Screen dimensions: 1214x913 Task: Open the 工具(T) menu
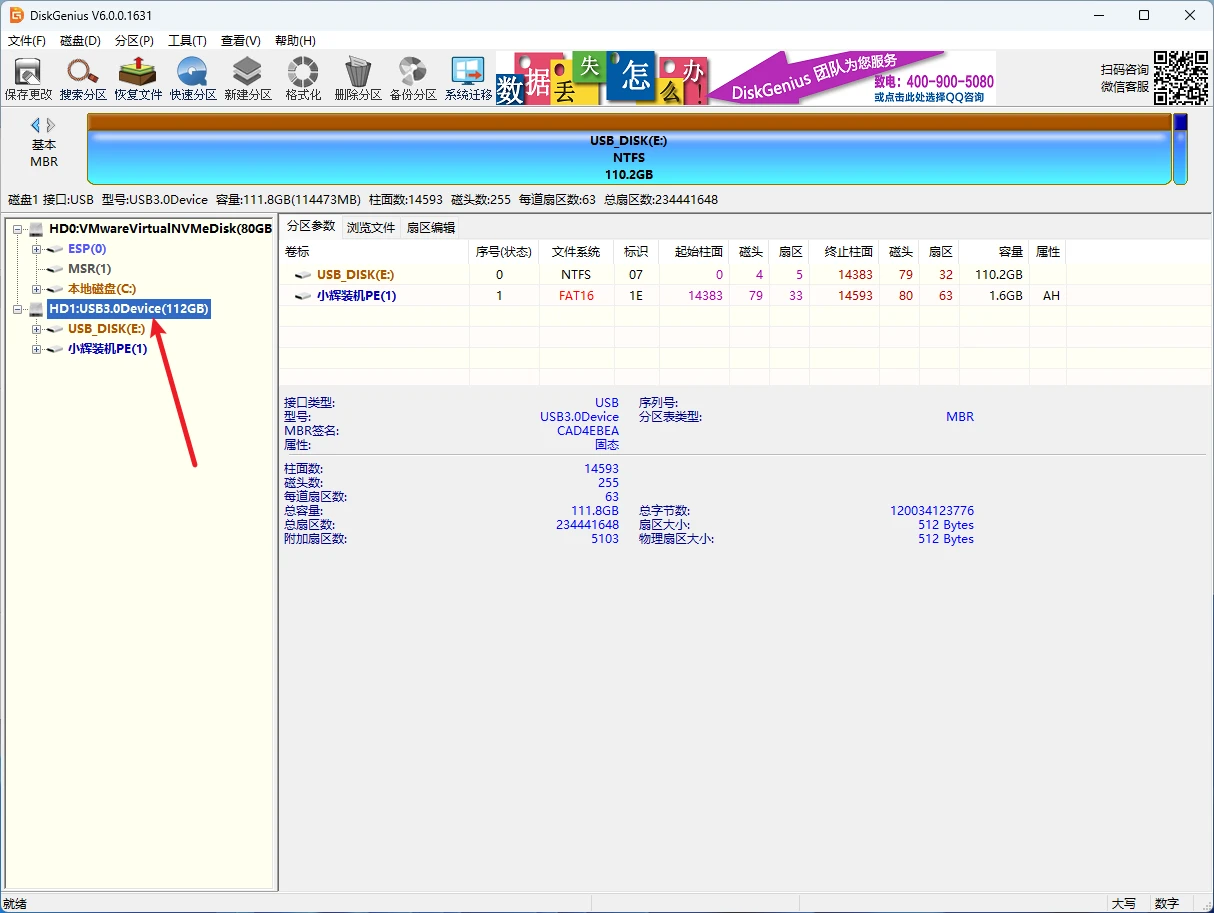pos(187,41)
